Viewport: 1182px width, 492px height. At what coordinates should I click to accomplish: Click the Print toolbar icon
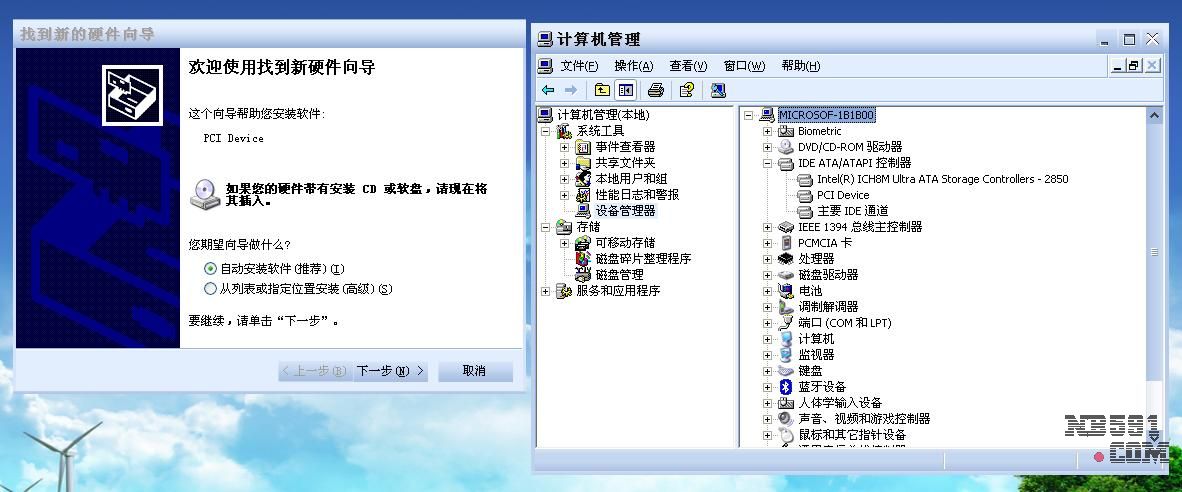pyautogui.click(x=656, y=91)
